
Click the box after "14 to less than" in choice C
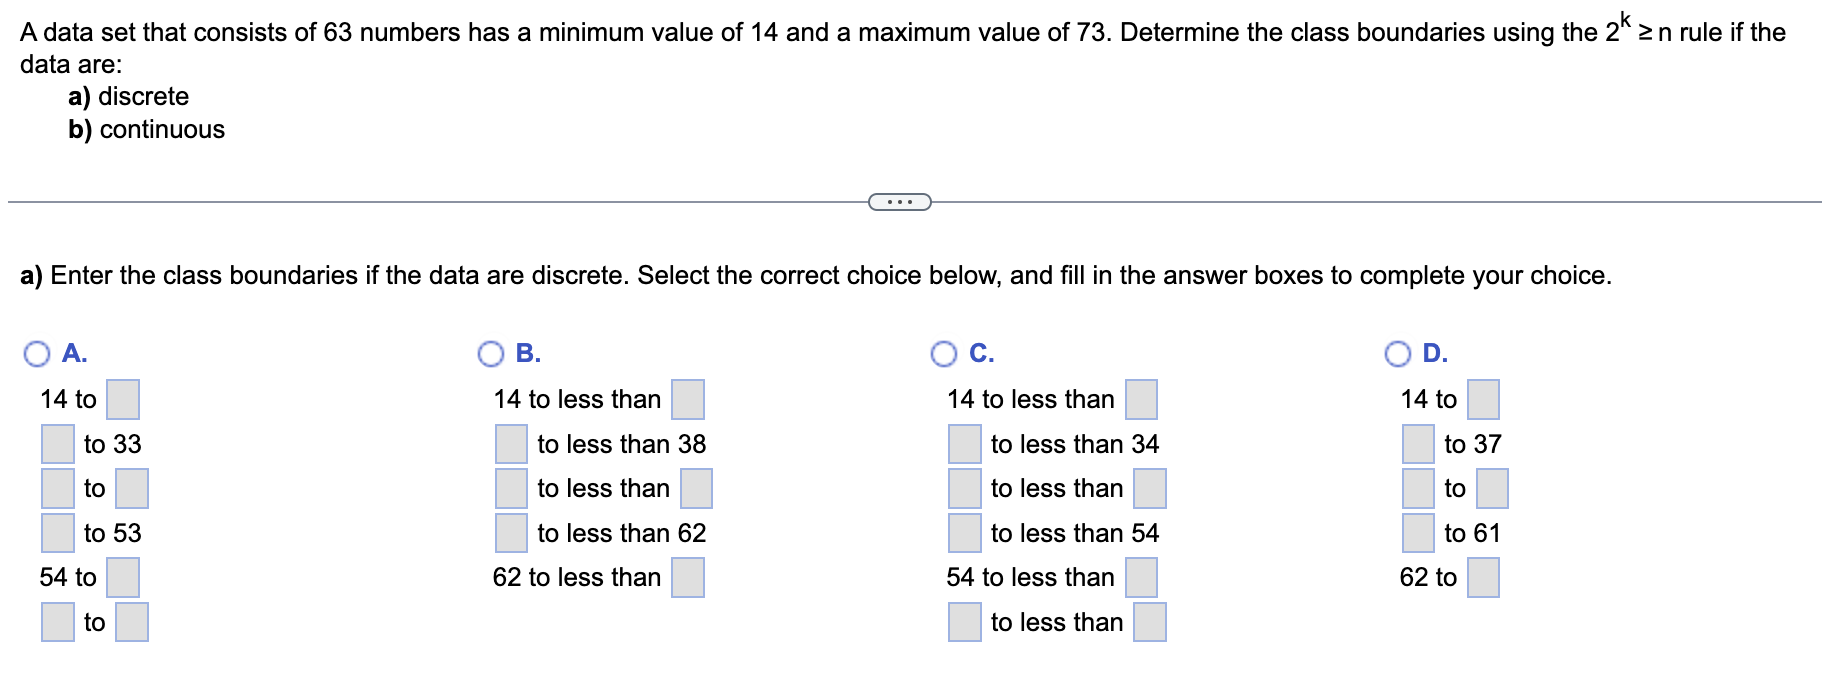[x=1141, y=399]
